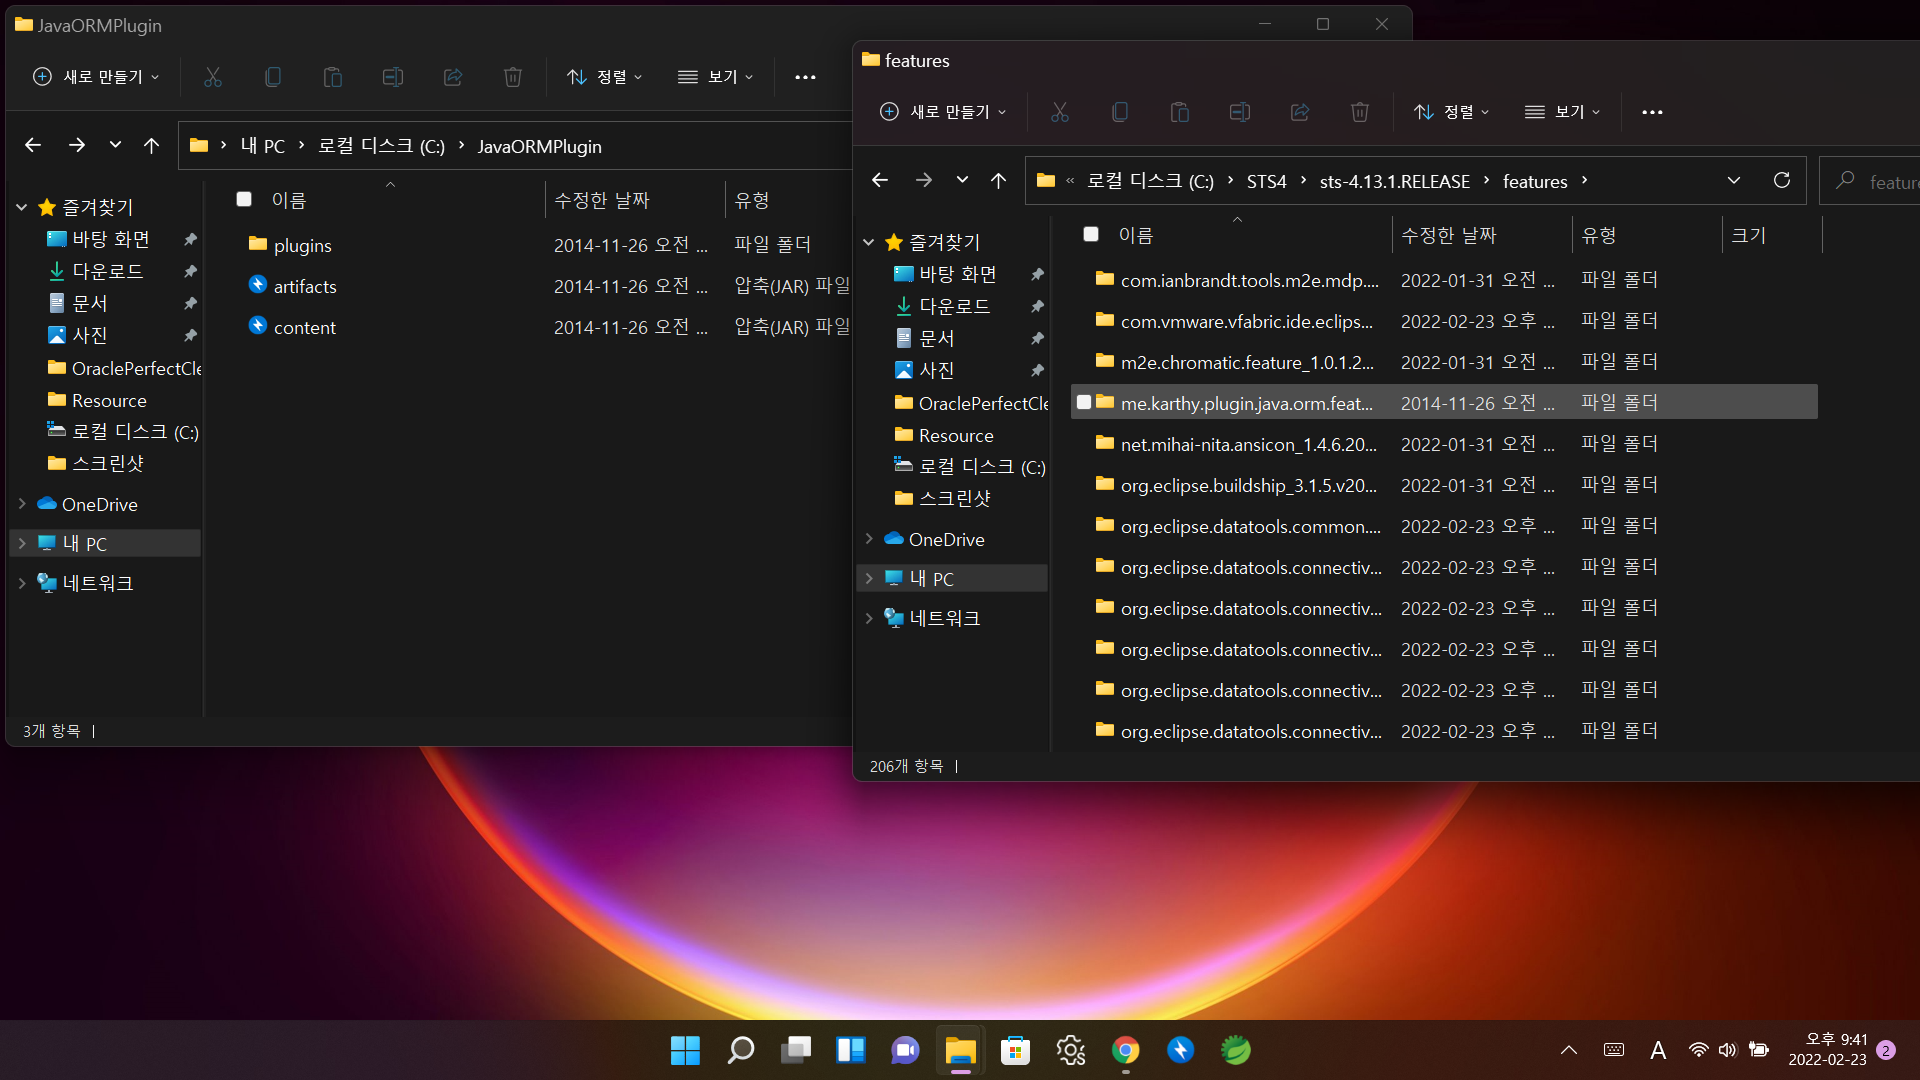Image resolution: width=1920 pixels, height=1080 pixels.
Task: Click 새로 만들기 button in features window
Action: pyautogui.click(x=943, y=112)
